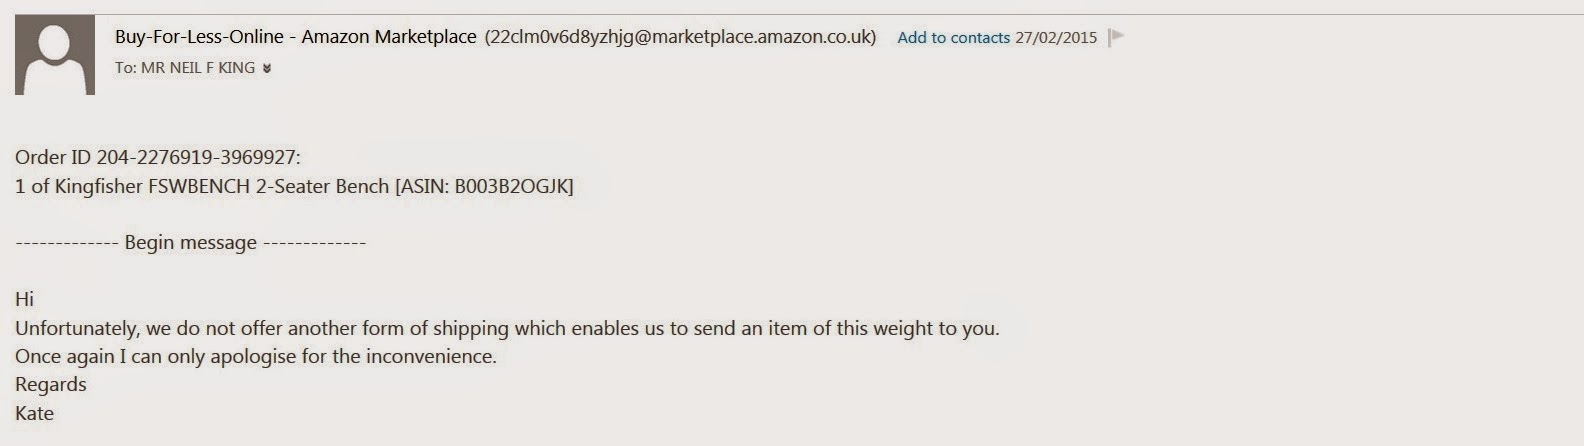
Task: Click sender name Buy-For-Less-Online - Amazon Marketplace
Action: tap(295, 37)
